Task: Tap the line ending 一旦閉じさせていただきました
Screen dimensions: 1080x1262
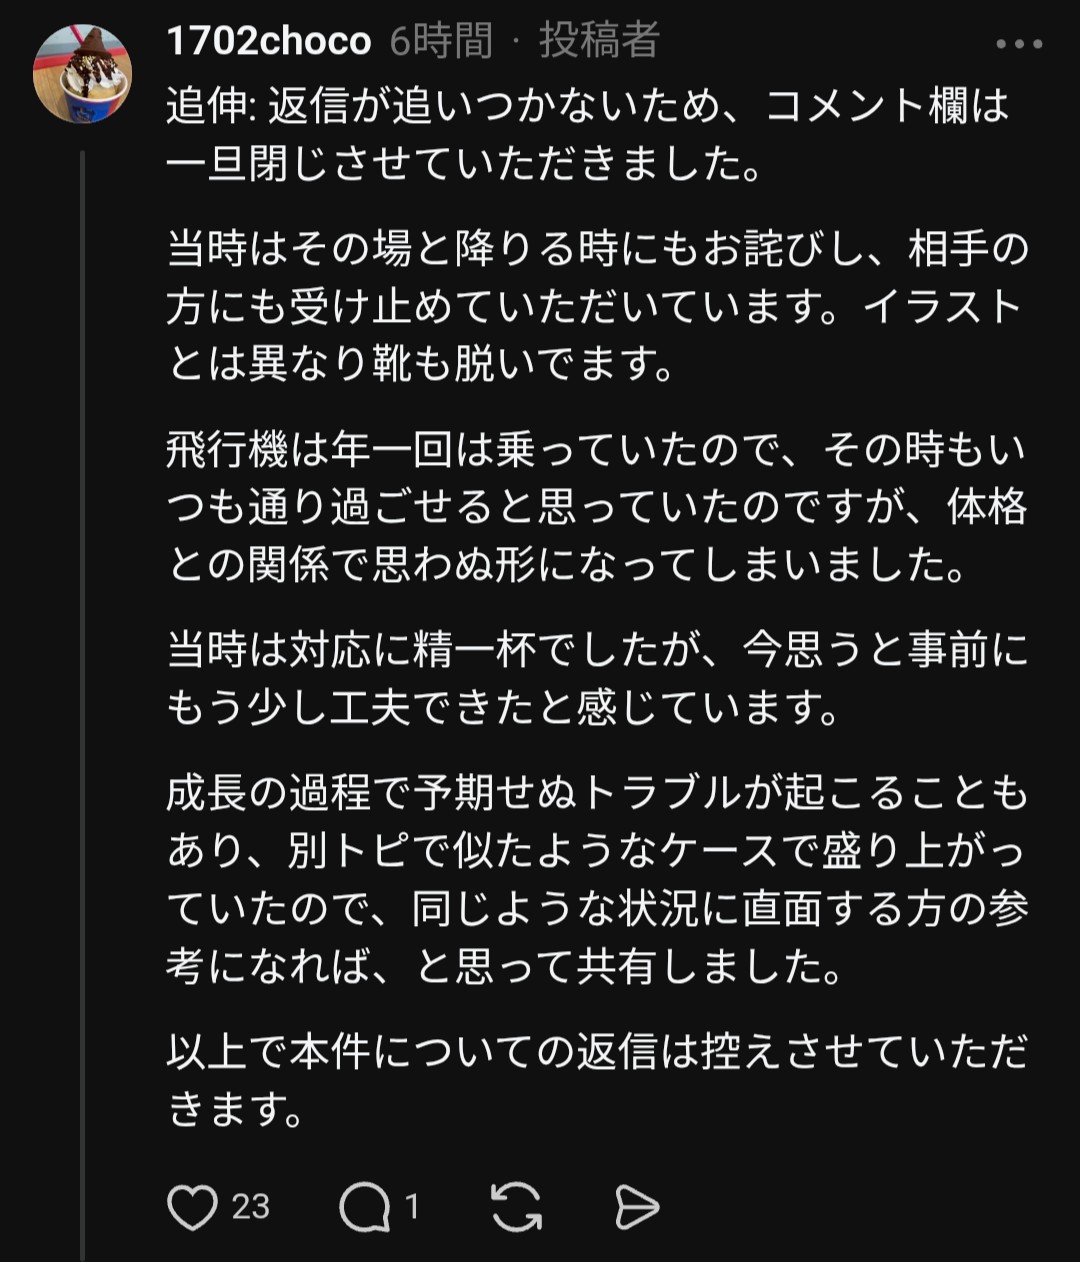Action: (465, 163)
